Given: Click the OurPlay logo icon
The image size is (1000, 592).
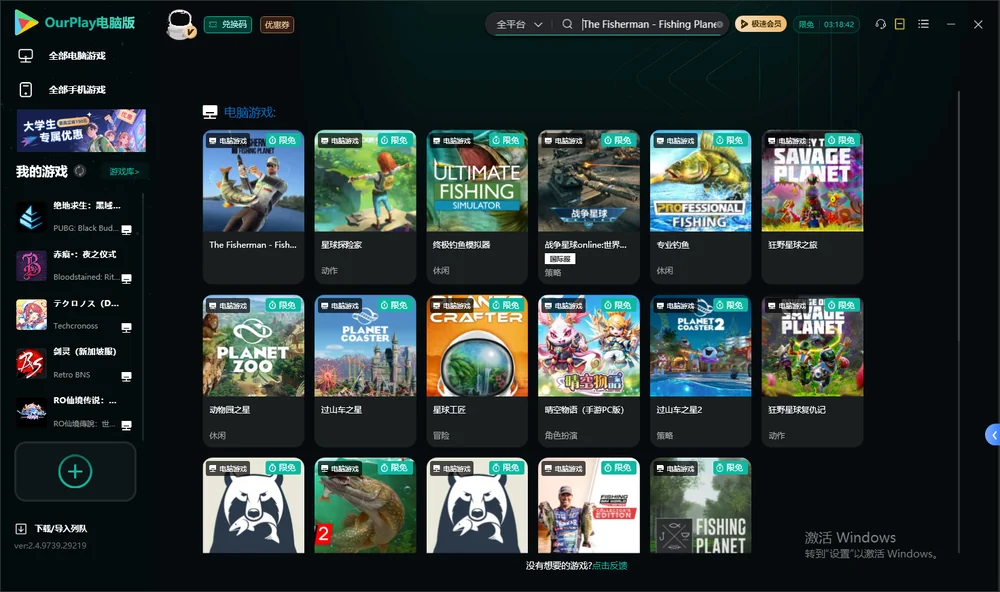Looking at the screenshot, I should click(26, 22).
